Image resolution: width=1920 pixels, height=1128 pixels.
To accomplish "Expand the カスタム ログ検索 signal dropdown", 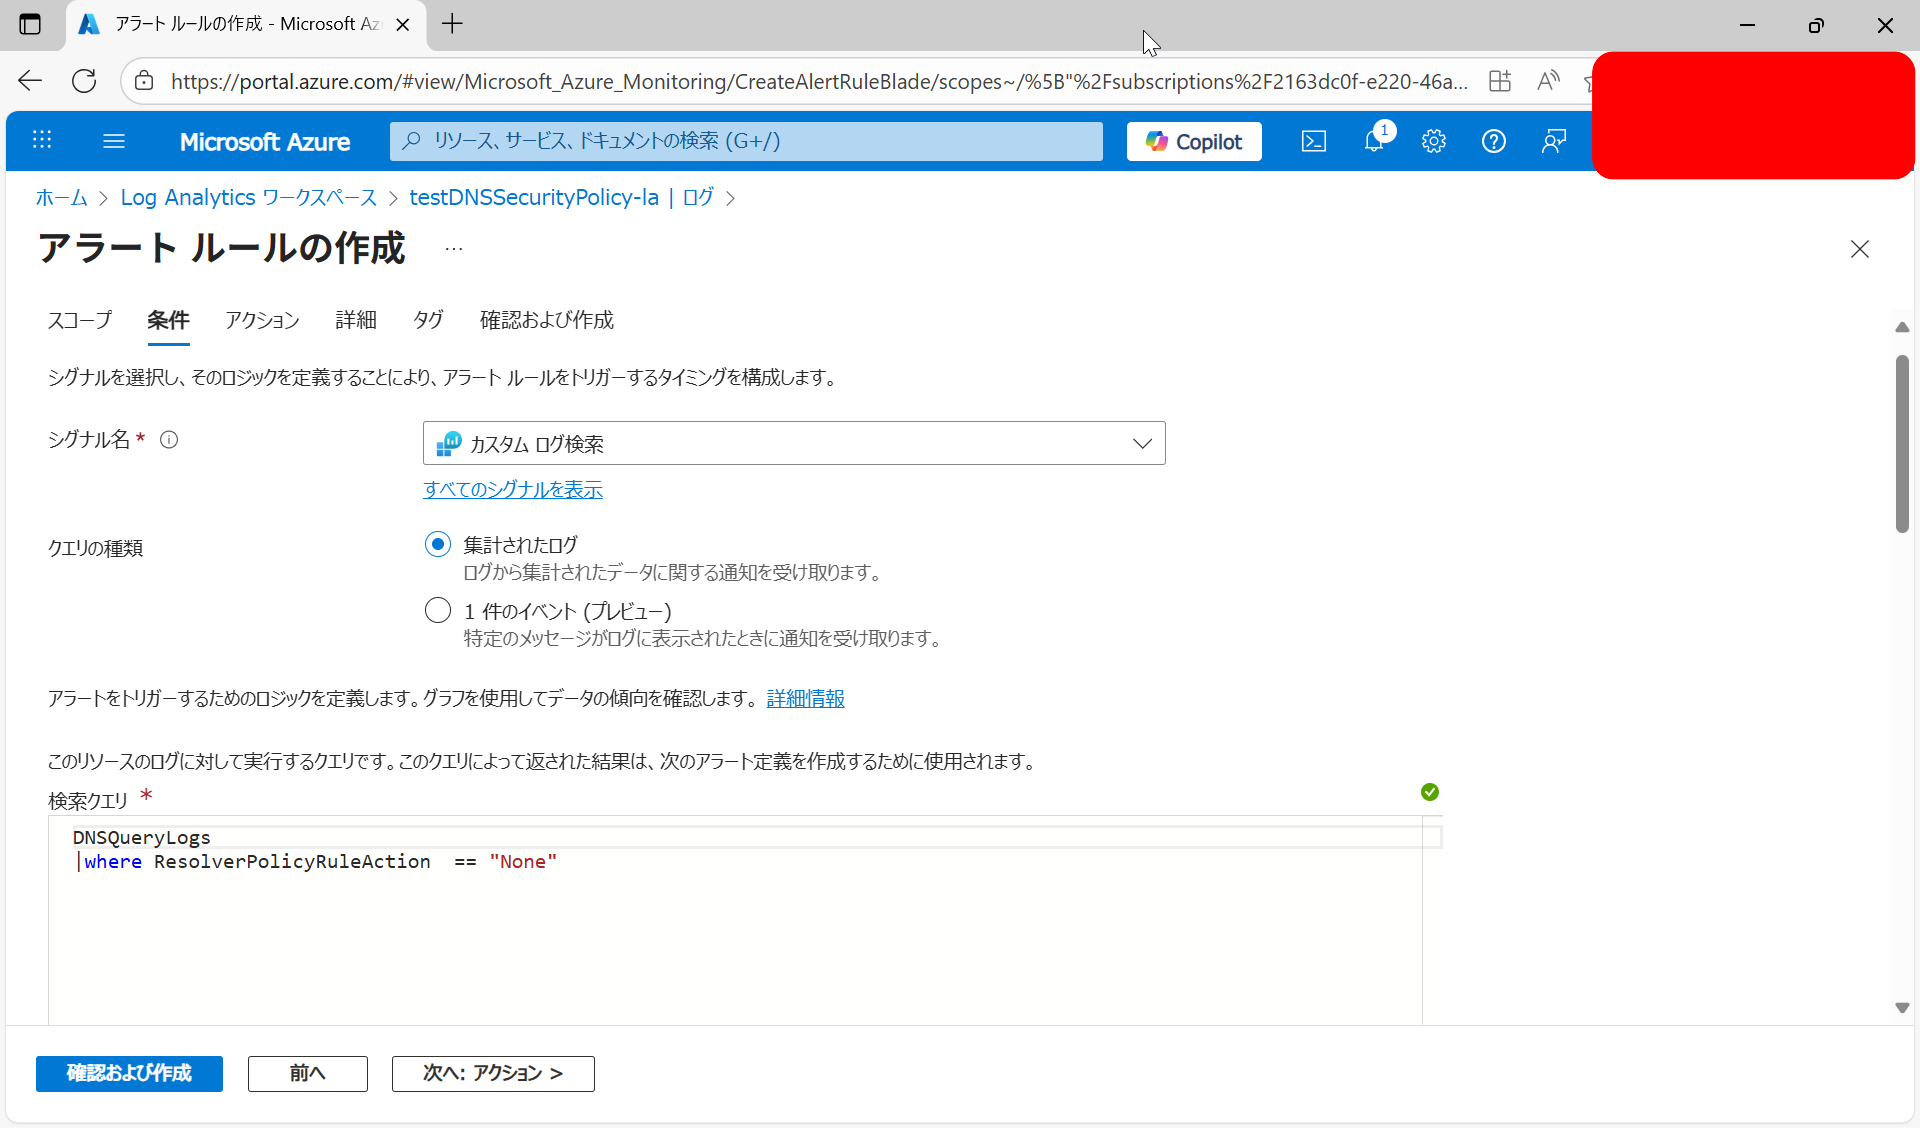I will (794, 443).
